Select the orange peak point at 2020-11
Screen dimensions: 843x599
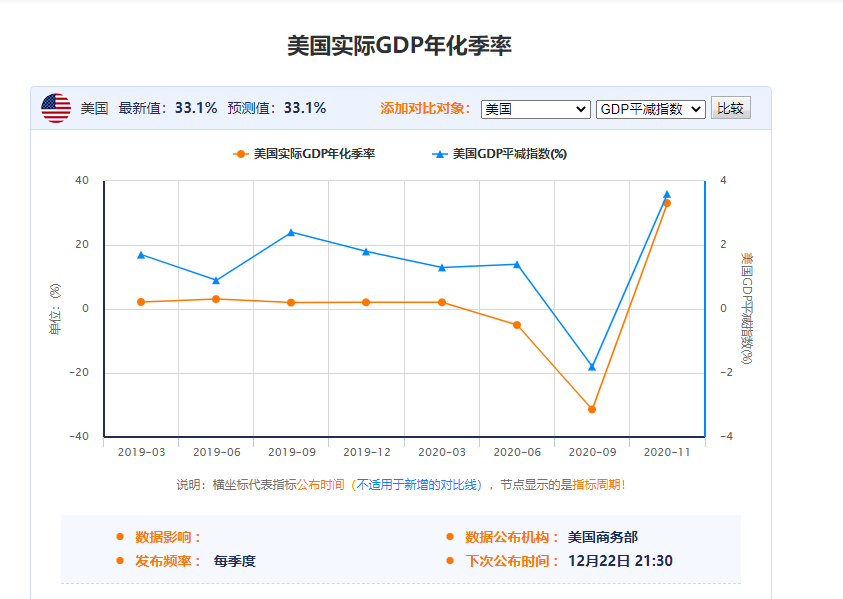pos(667,203)
